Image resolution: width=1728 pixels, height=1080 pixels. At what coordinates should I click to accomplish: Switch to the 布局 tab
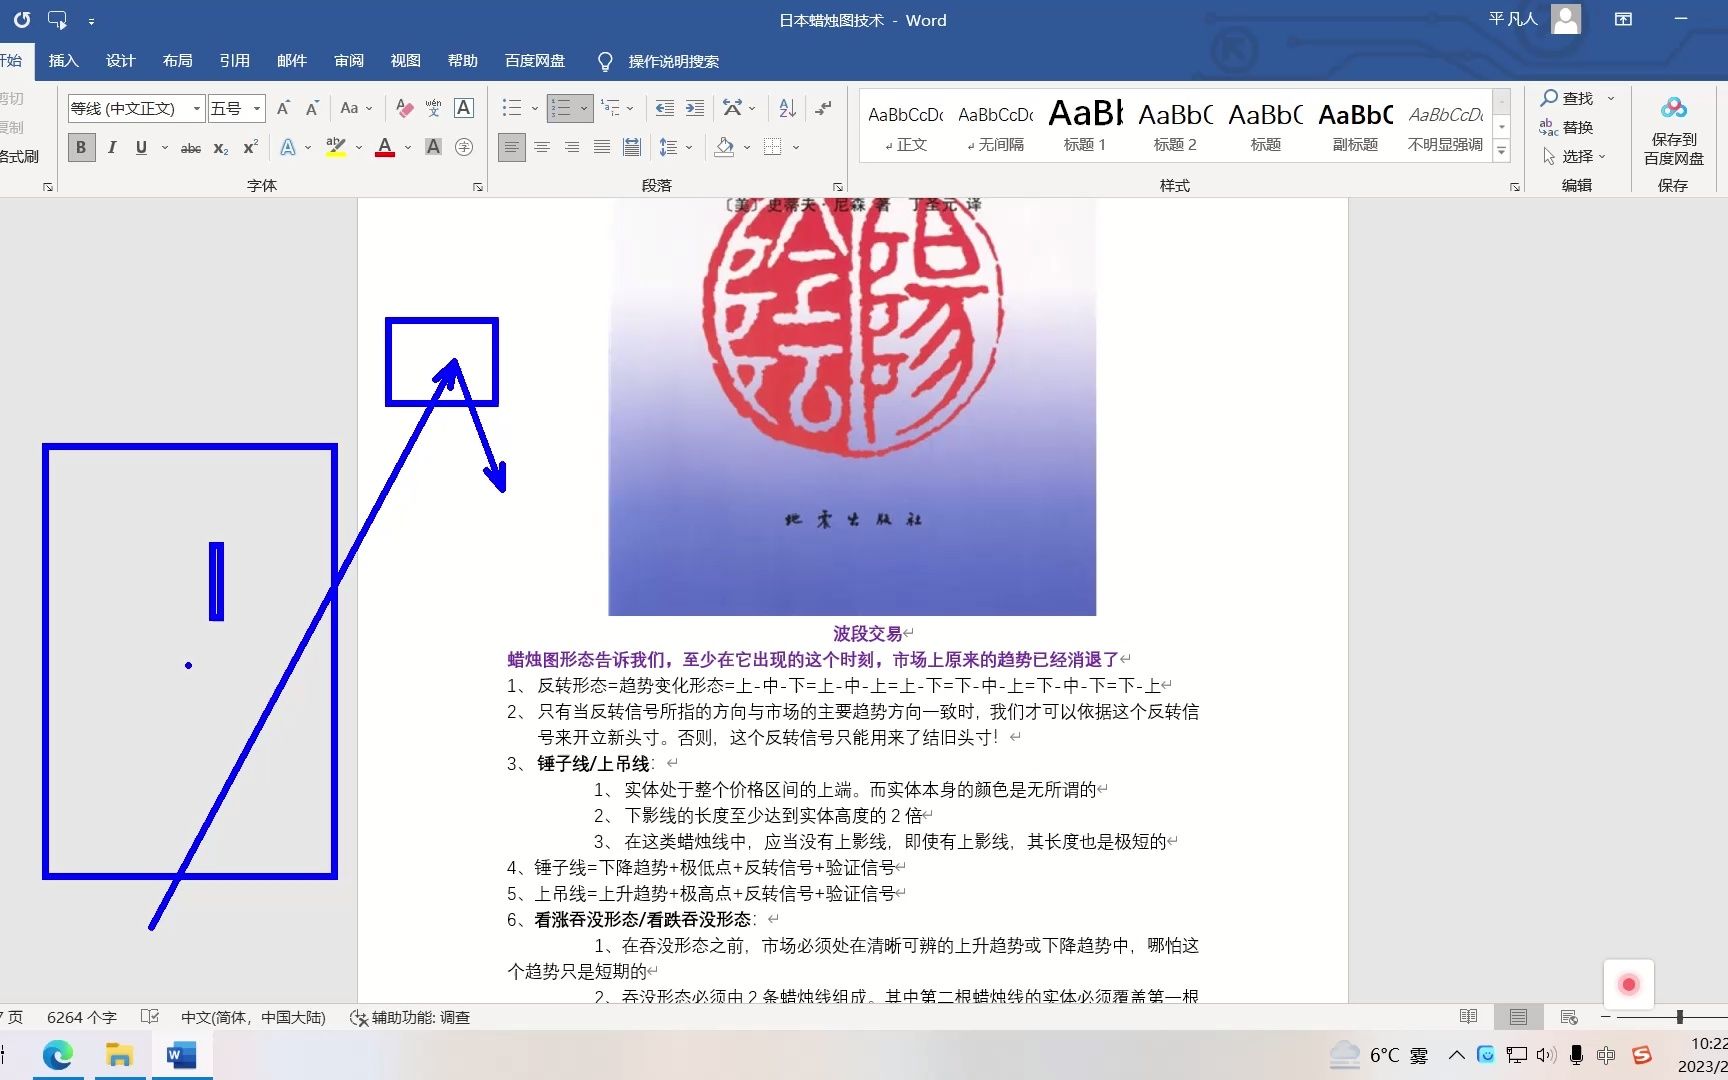point(177,61)
